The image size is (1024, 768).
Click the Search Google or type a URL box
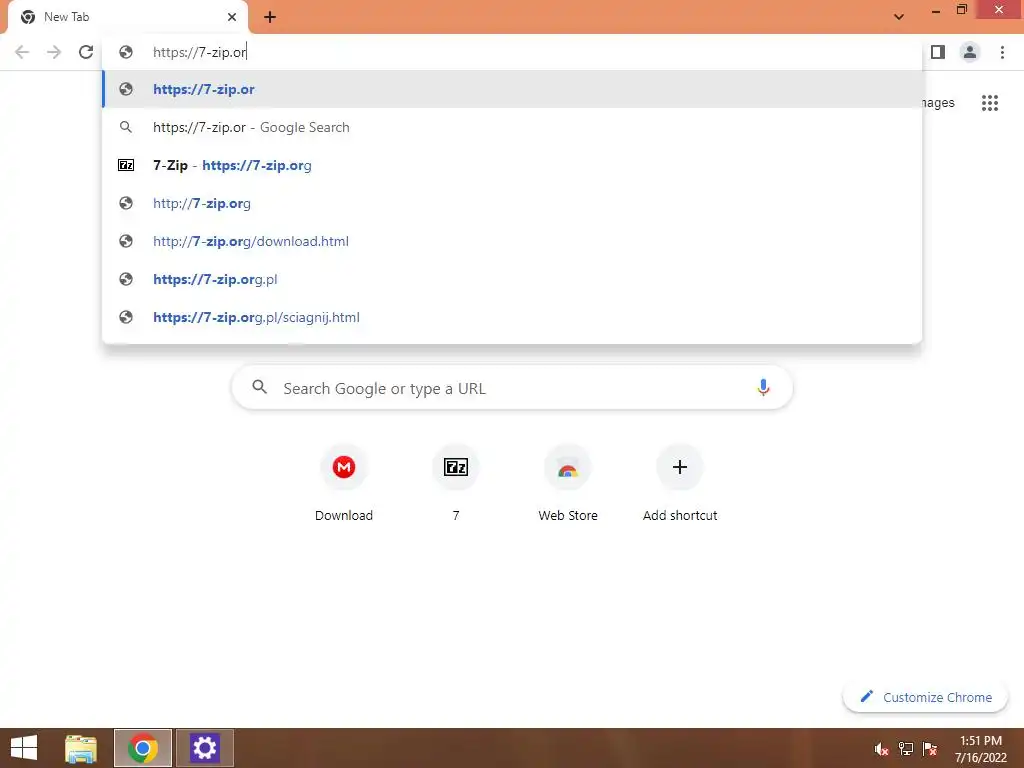pos(512,388)
